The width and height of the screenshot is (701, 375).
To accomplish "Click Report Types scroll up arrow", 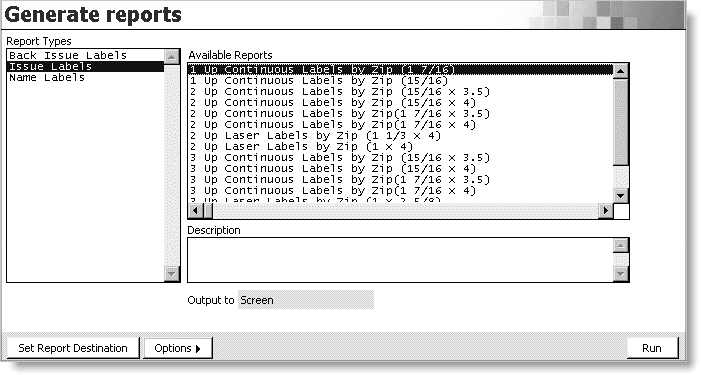I will (172, 57).
